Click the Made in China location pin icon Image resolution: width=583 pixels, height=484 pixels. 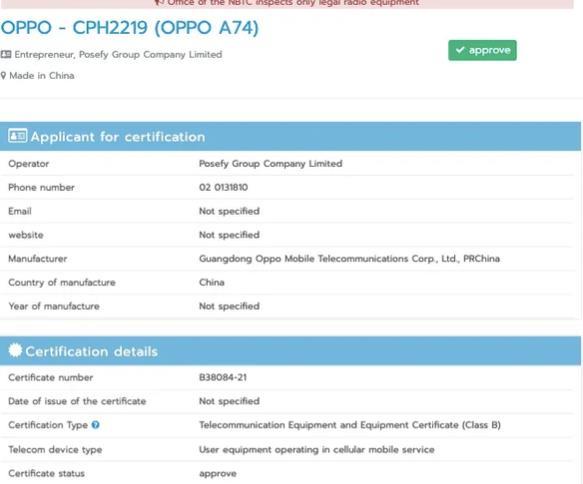[x=3, y=76]
